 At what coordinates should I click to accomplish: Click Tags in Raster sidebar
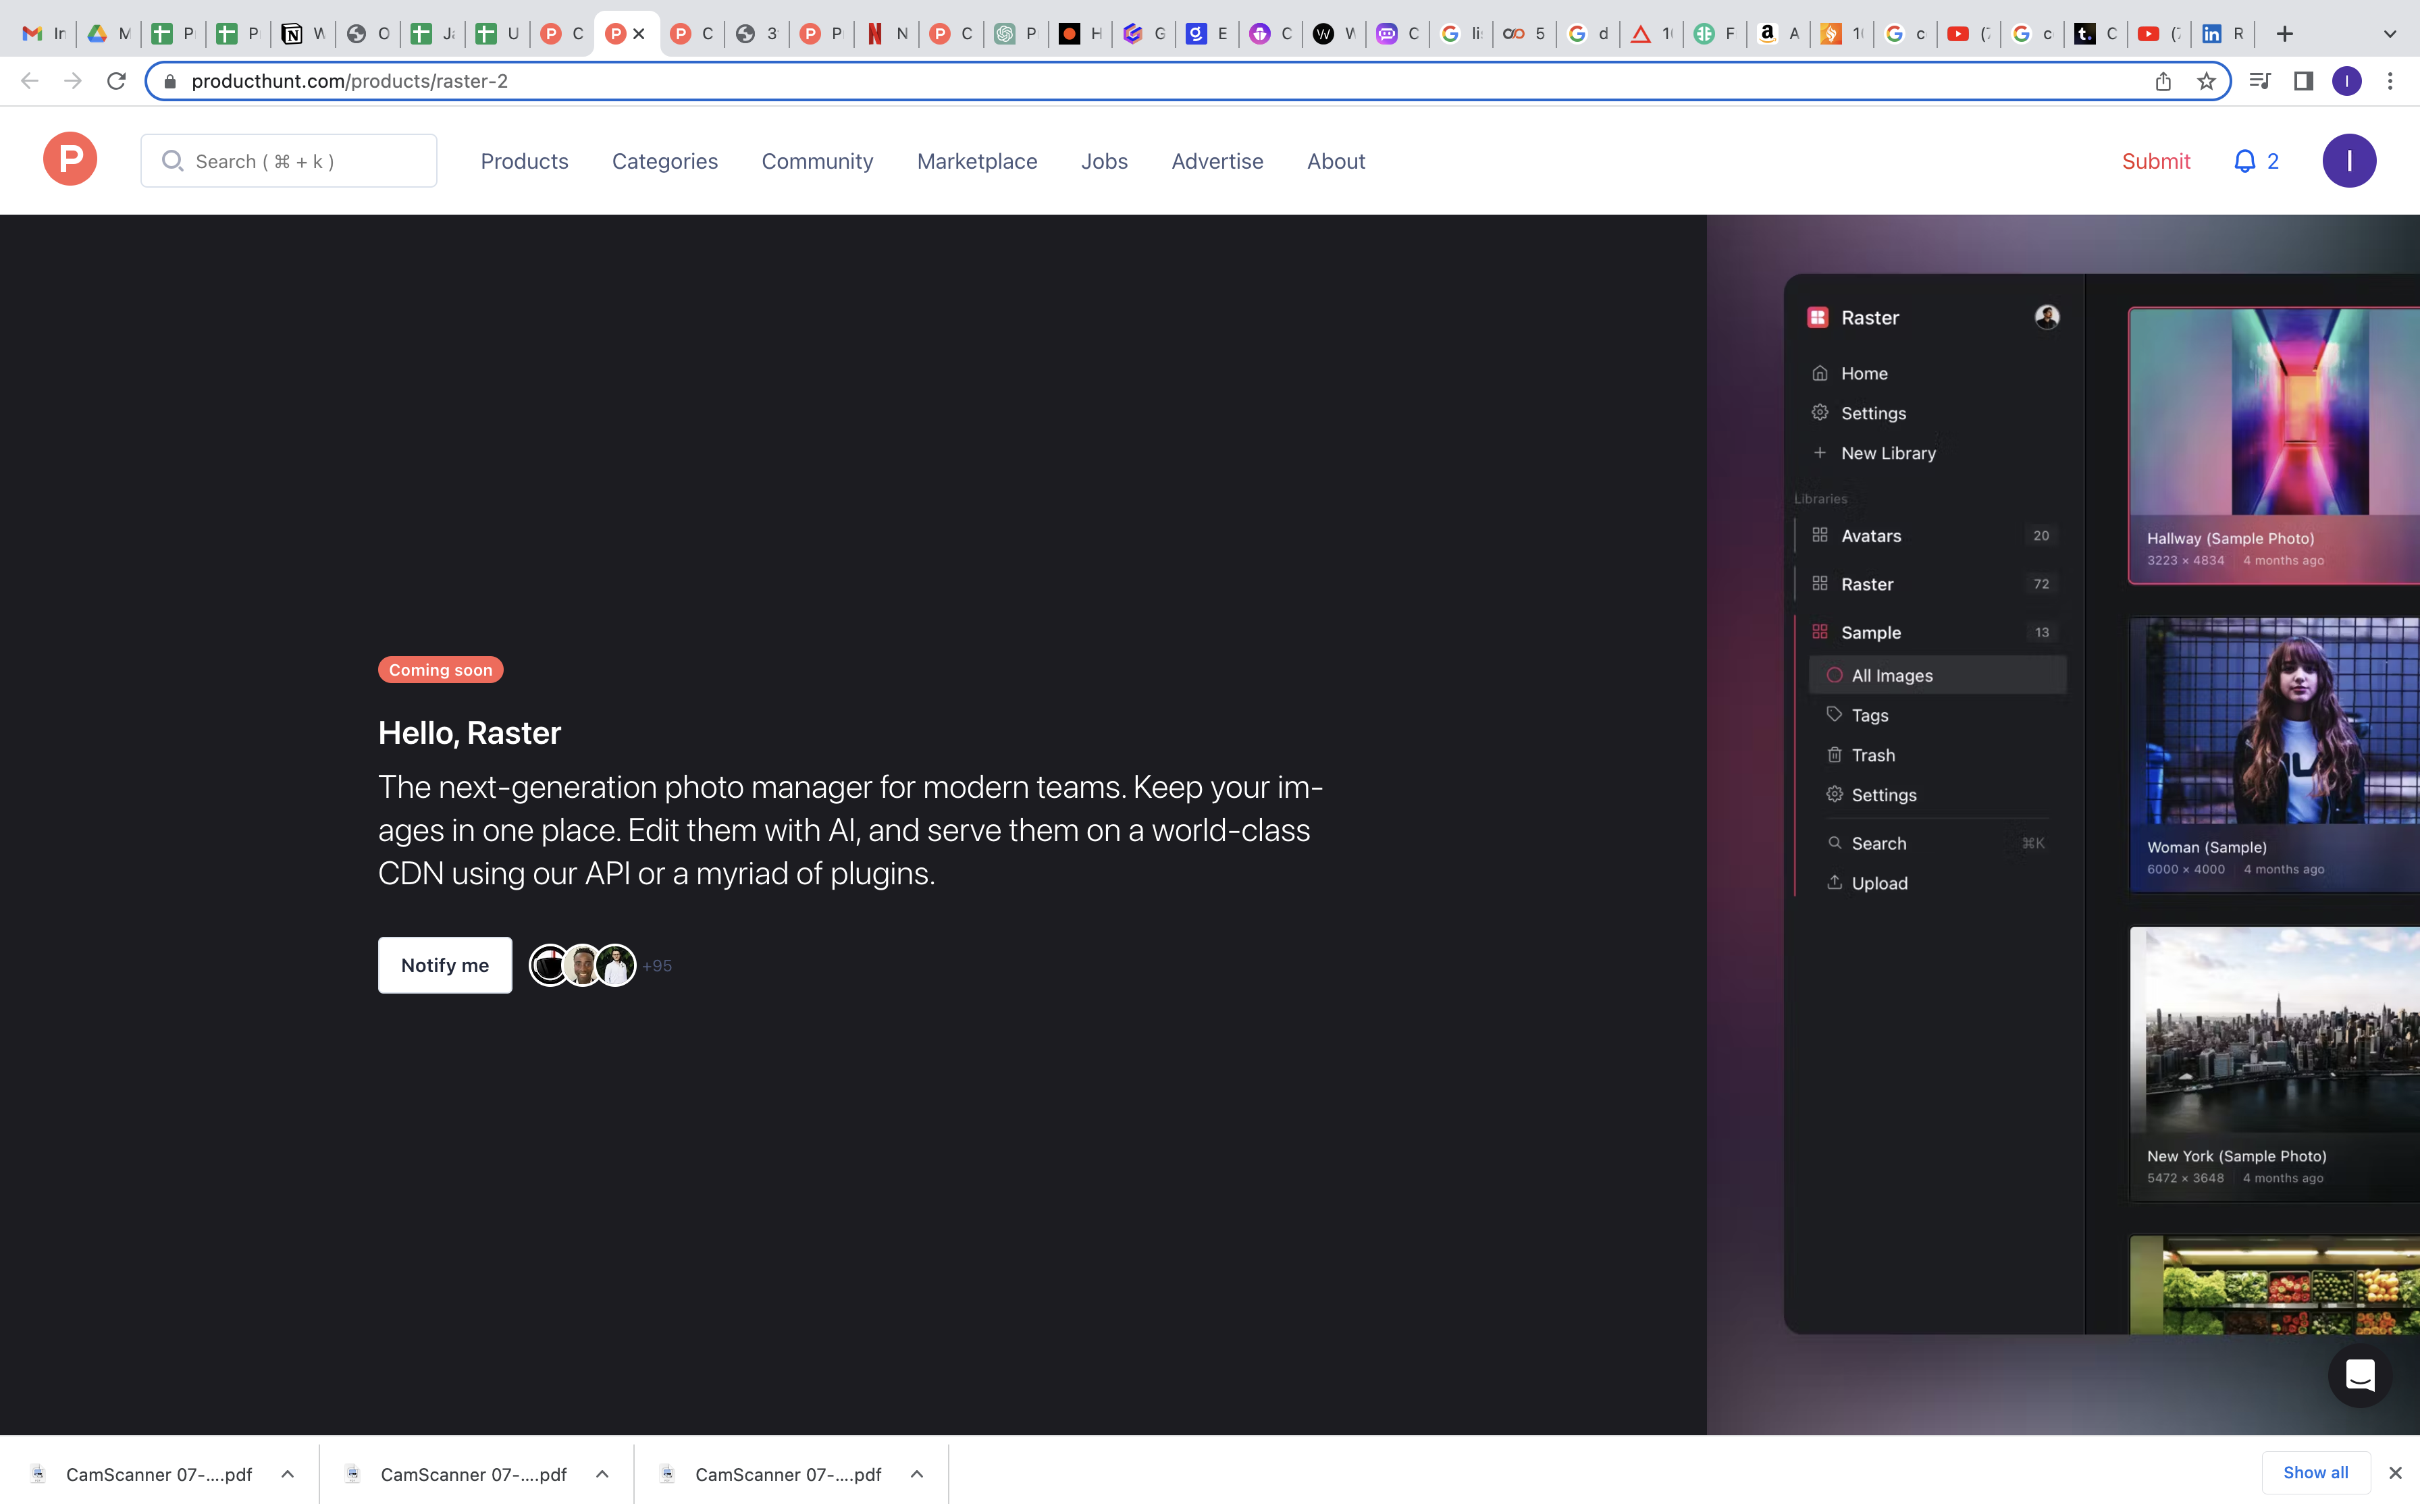(x=1869, y=715)
